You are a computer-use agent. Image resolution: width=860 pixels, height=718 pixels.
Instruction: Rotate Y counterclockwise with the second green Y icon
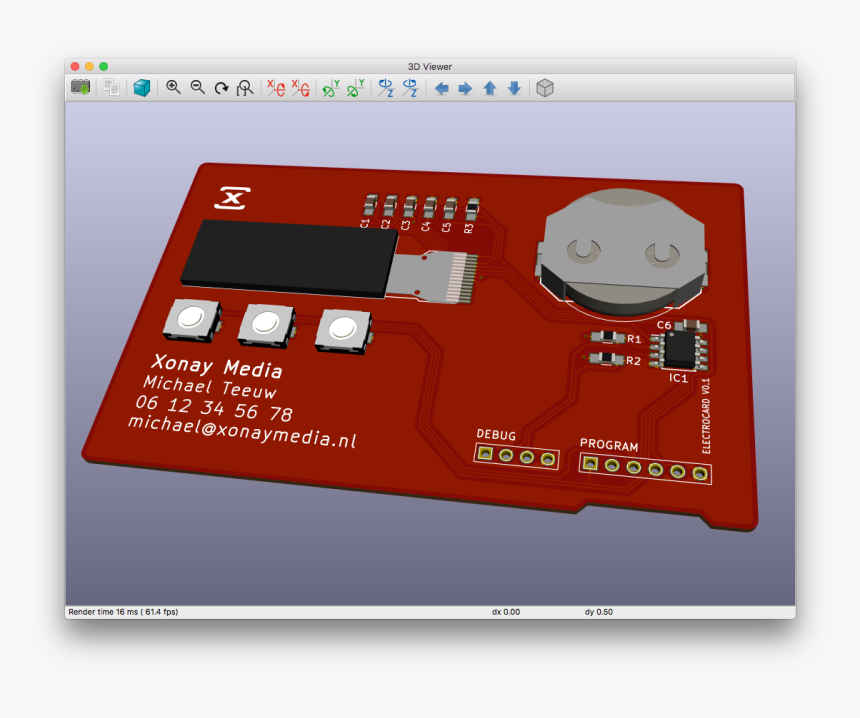355,88
